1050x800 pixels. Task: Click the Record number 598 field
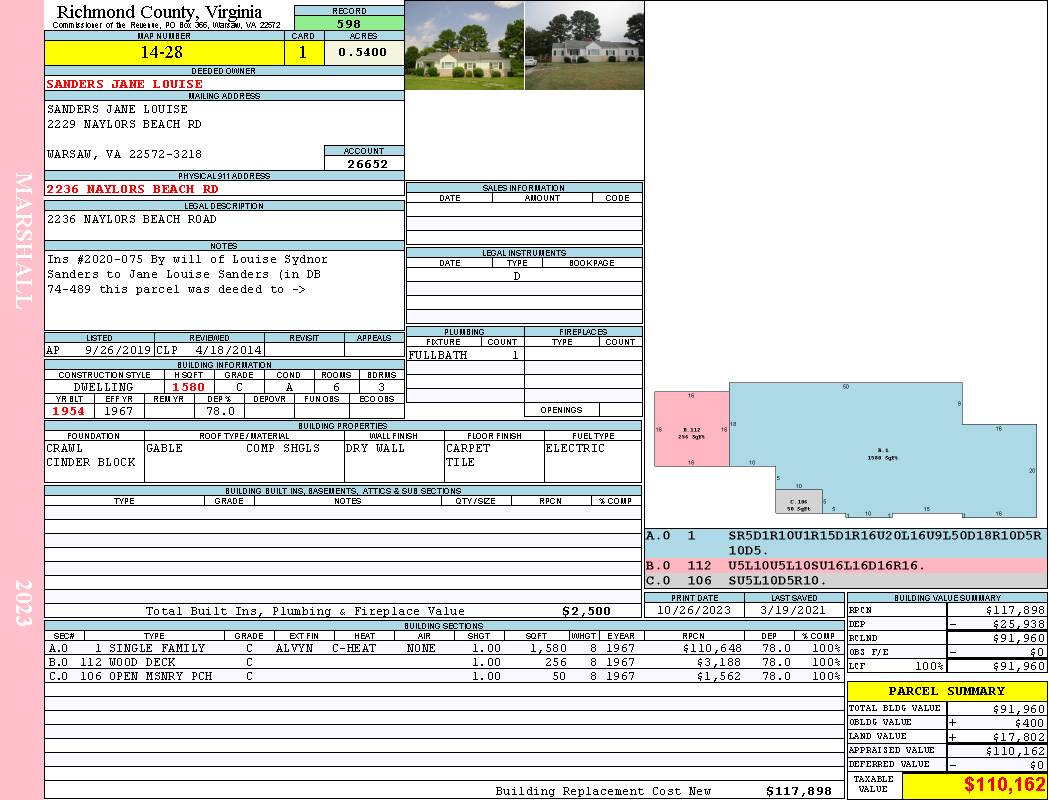pos(349,23)
